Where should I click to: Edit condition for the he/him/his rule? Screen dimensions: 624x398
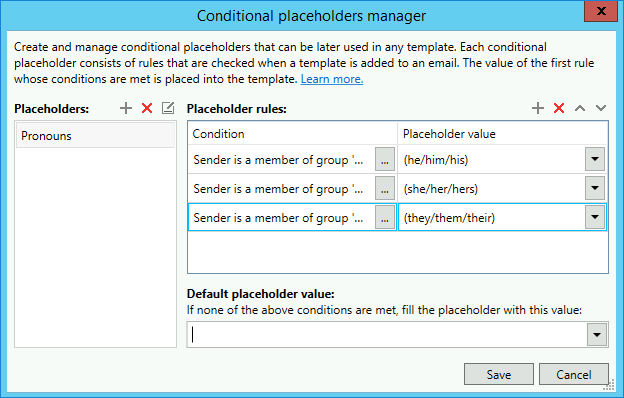(x=385, y=159)
